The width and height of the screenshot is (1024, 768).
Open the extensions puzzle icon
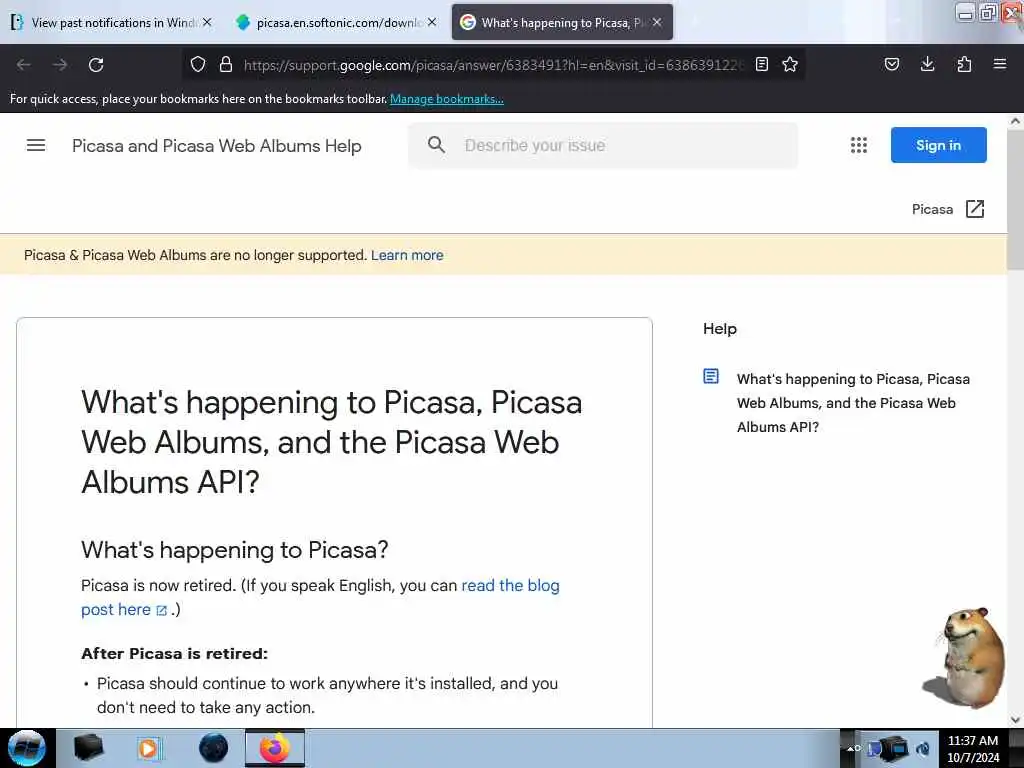point(964,64)
